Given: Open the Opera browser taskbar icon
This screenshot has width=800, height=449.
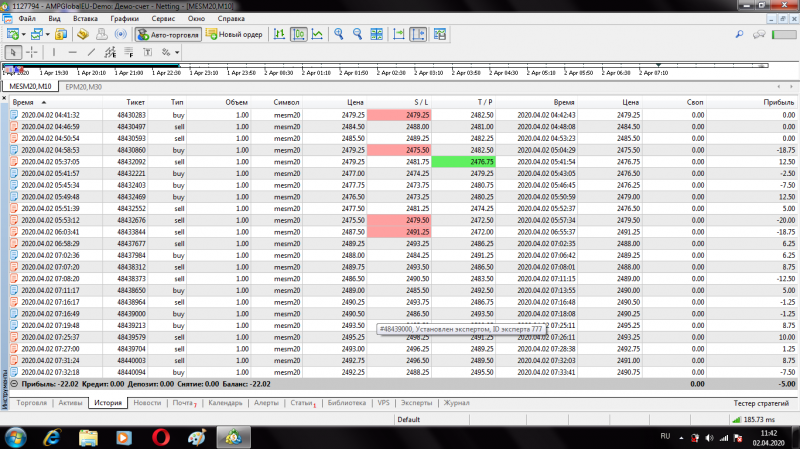Looking at the screenshot, I should coord(161,438).
